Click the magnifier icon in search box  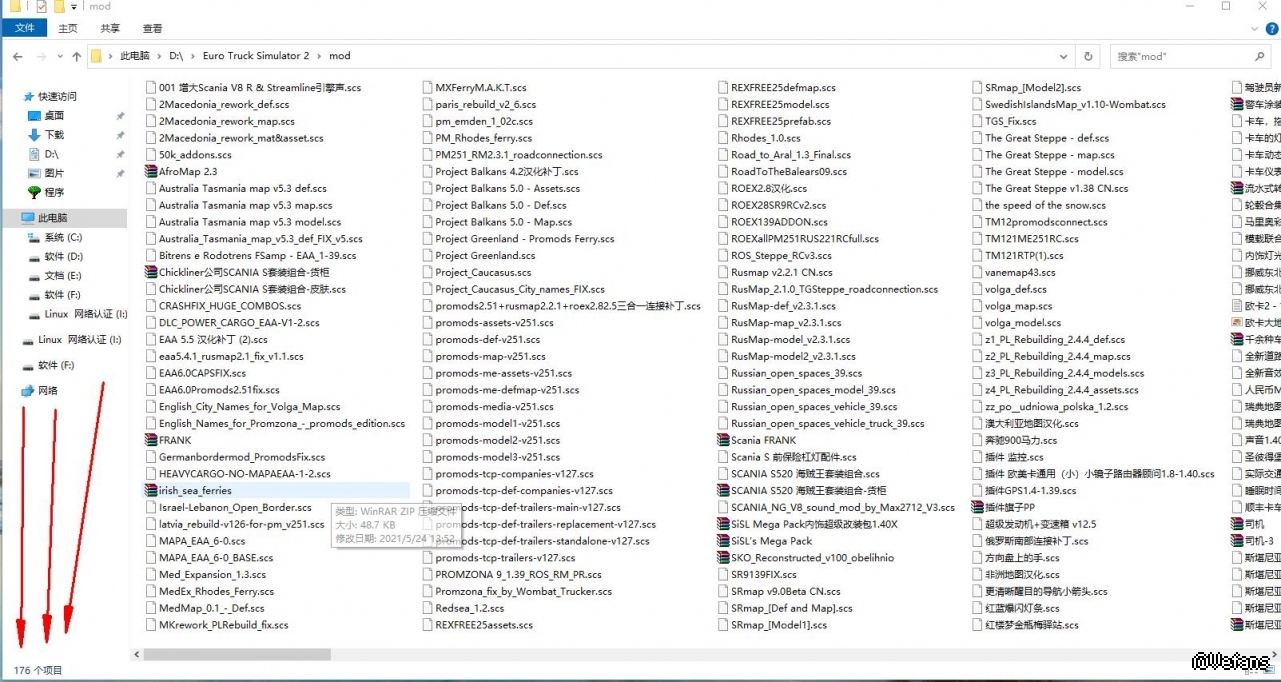pos(1260,57)
